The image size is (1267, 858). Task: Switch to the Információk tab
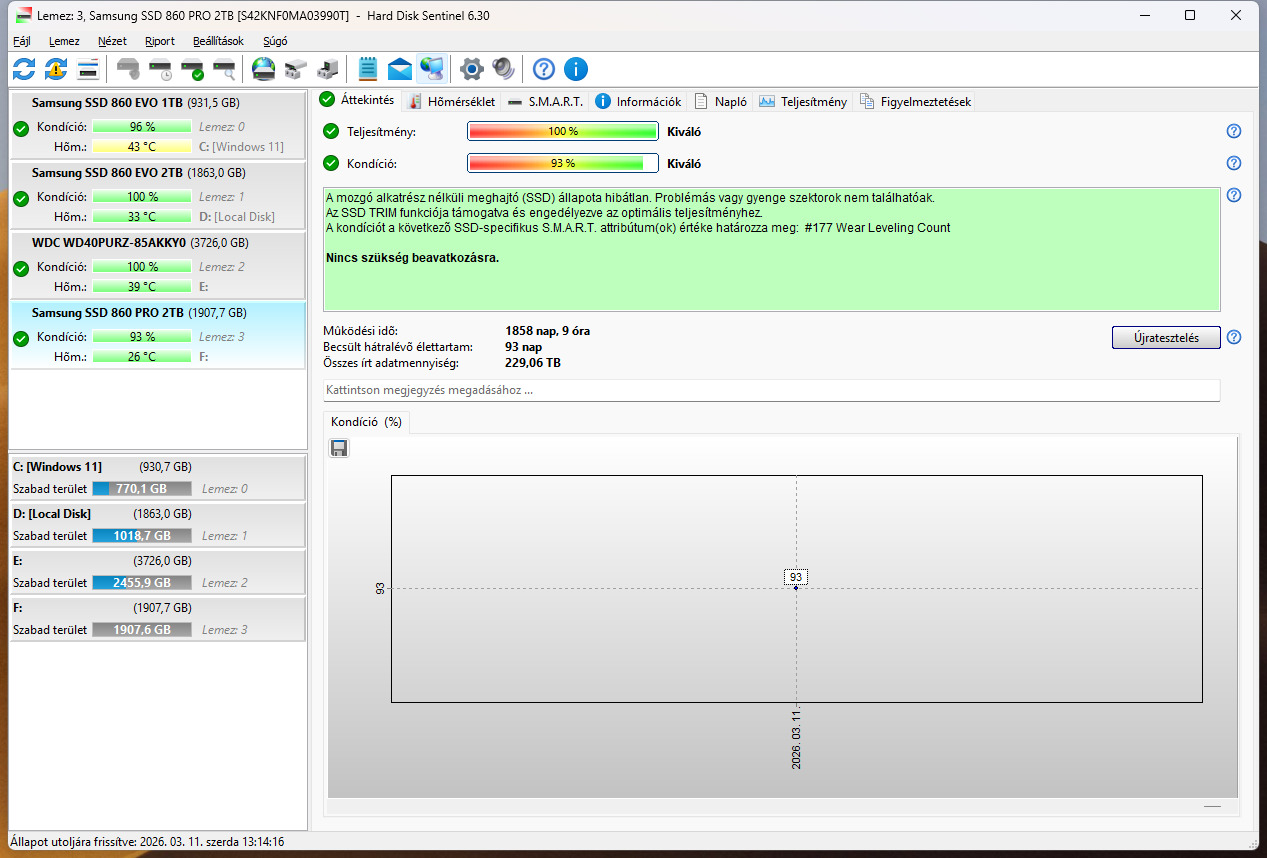[639, 101]
